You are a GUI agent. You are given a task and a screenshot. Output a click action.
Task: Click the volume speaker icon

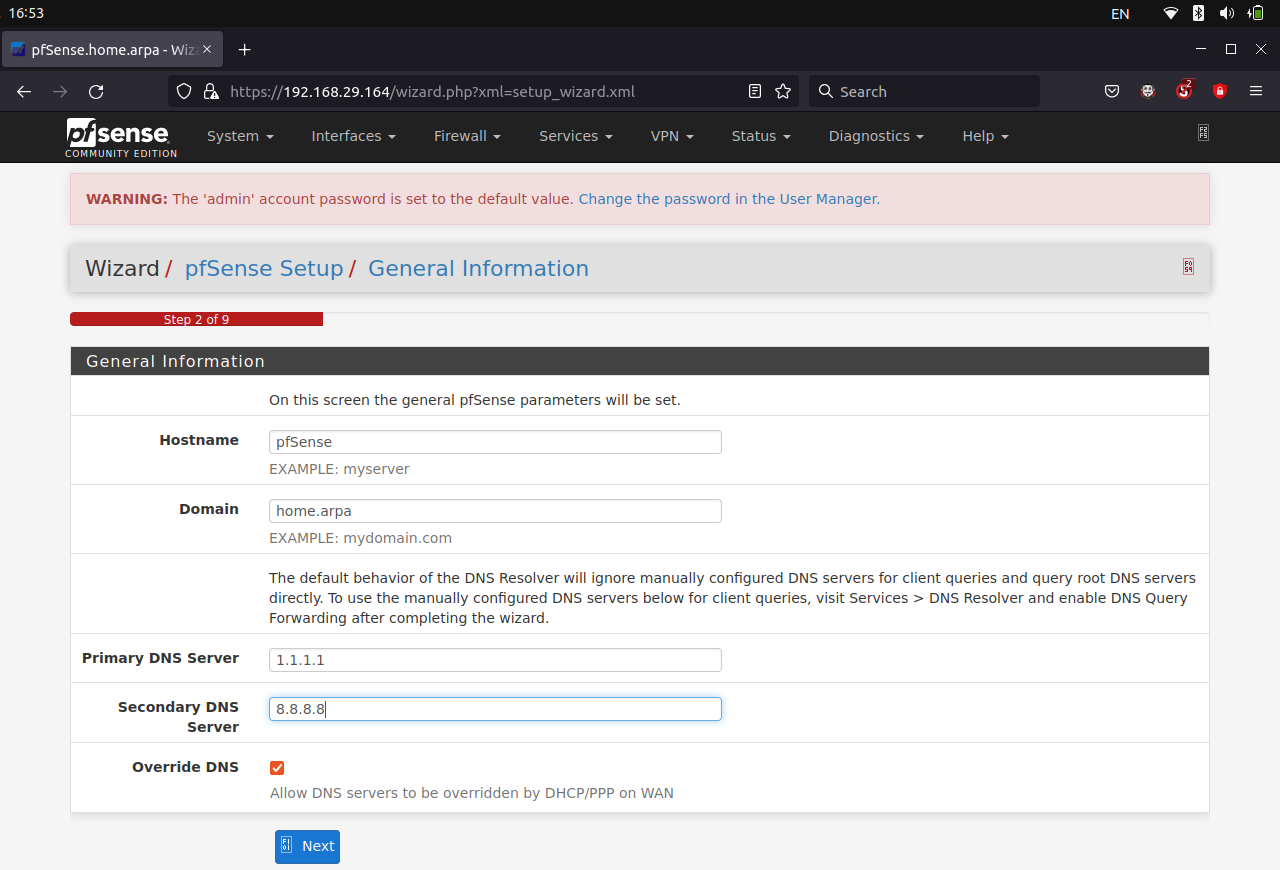pos(1226,13)
